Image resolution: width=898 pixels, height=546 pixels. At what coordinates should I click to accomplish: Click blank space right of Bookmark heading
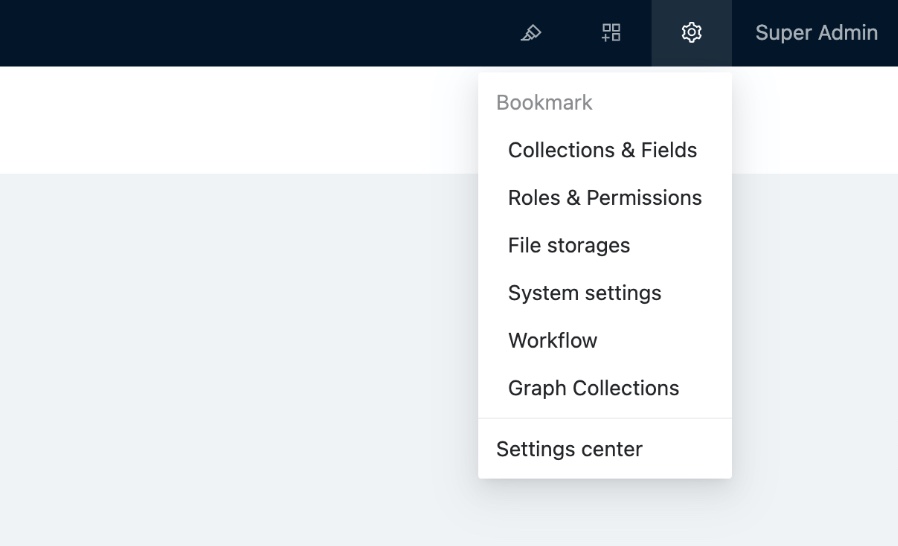(x=660, y=103)
